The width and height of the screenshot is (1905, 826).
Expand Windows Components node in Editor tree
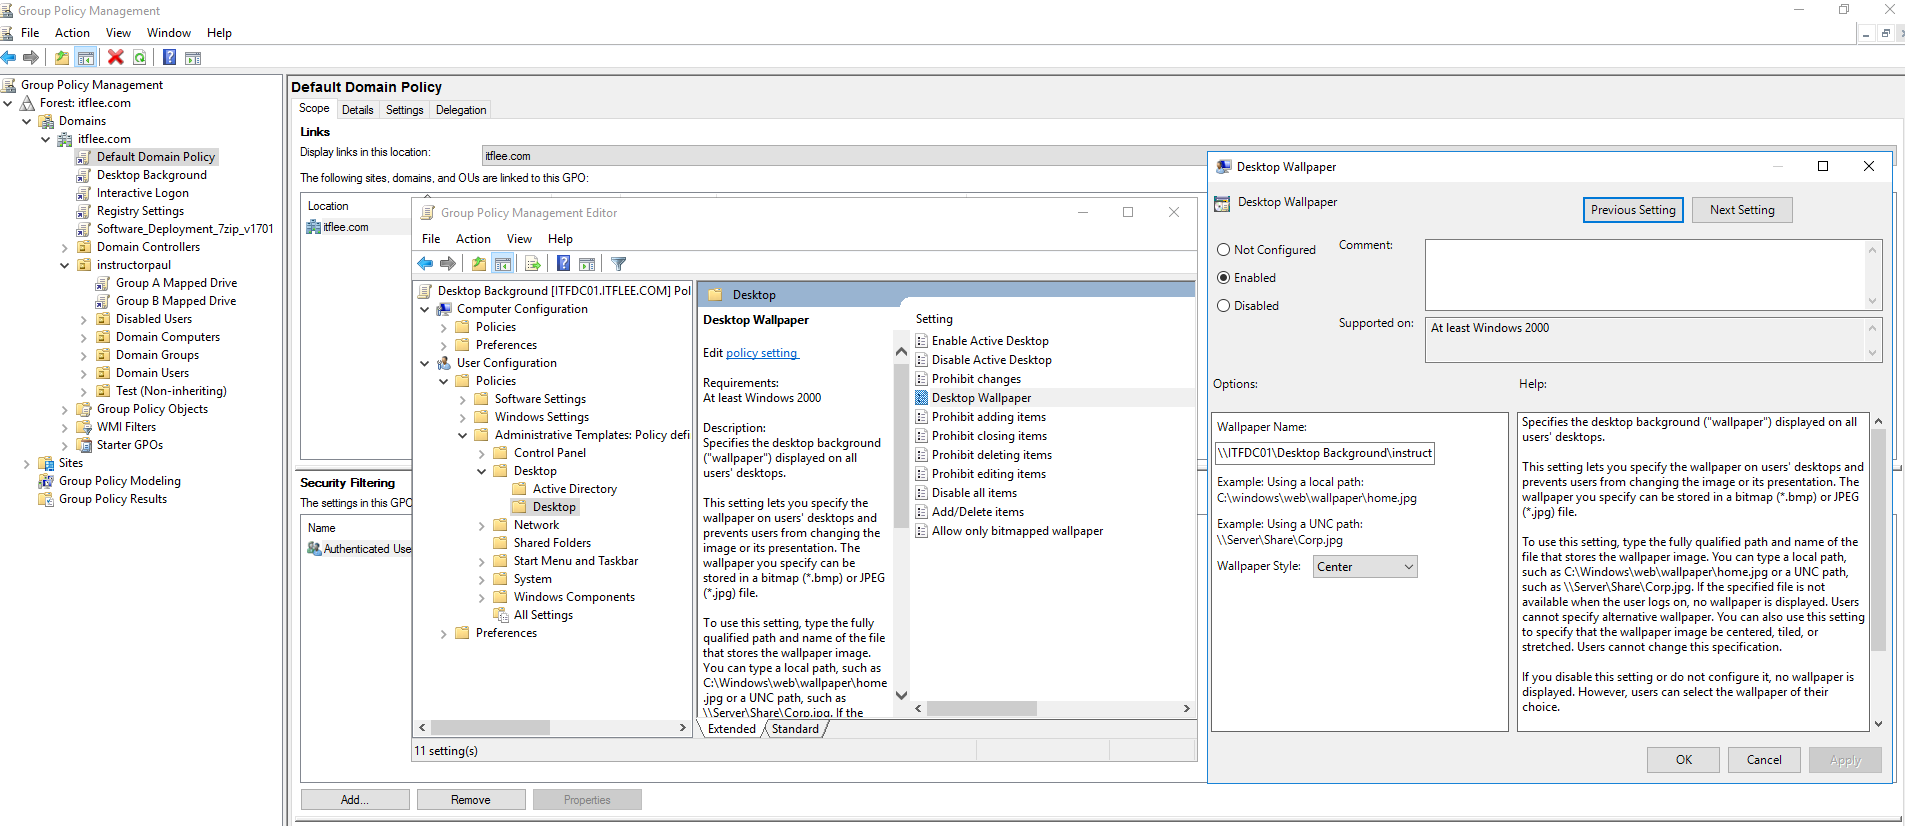(x=482, y=597)
